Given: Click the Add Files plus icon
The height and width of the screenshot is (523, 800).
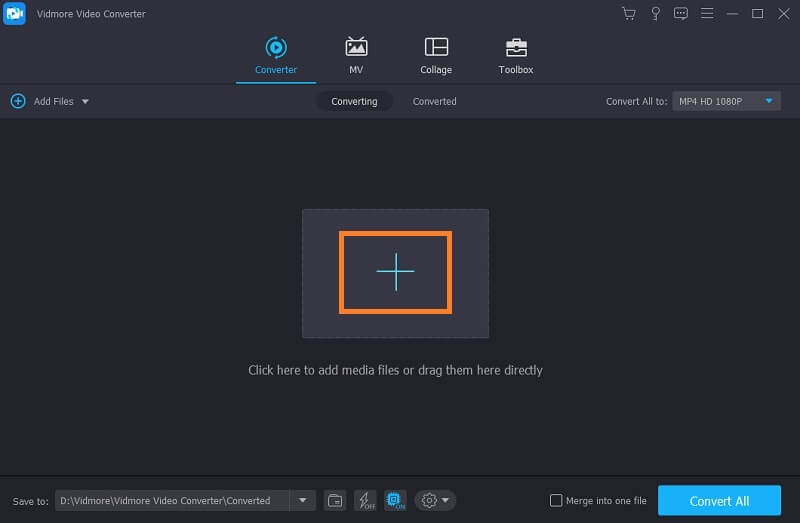Looking at the screenshot, I should pyautogui.click(x=17, y=101).
